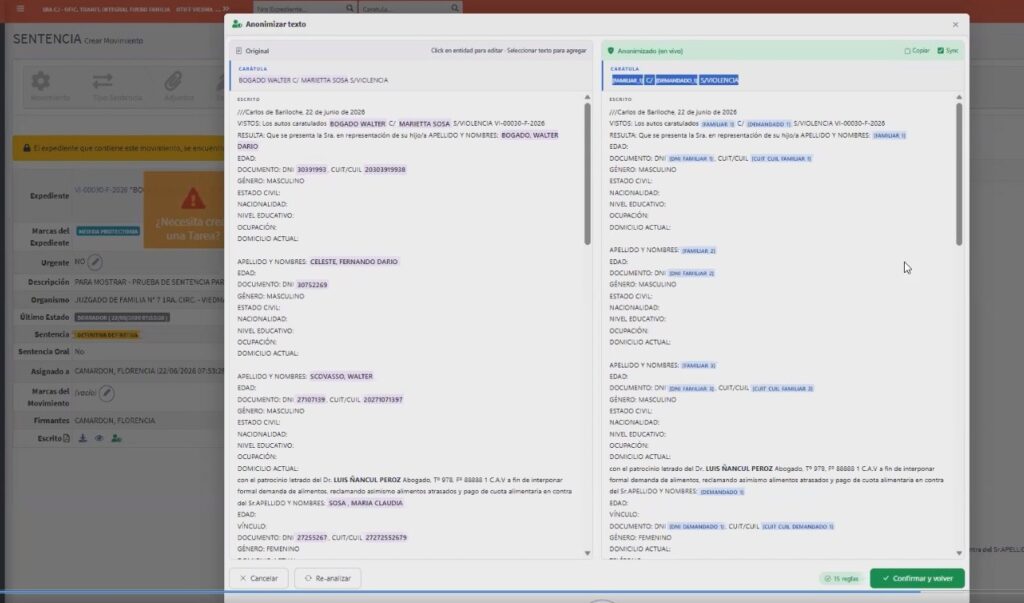The image size is (1024, 603).
Task: Click the Anonimizado (en vivo) header label
Action: click(650, 51)
